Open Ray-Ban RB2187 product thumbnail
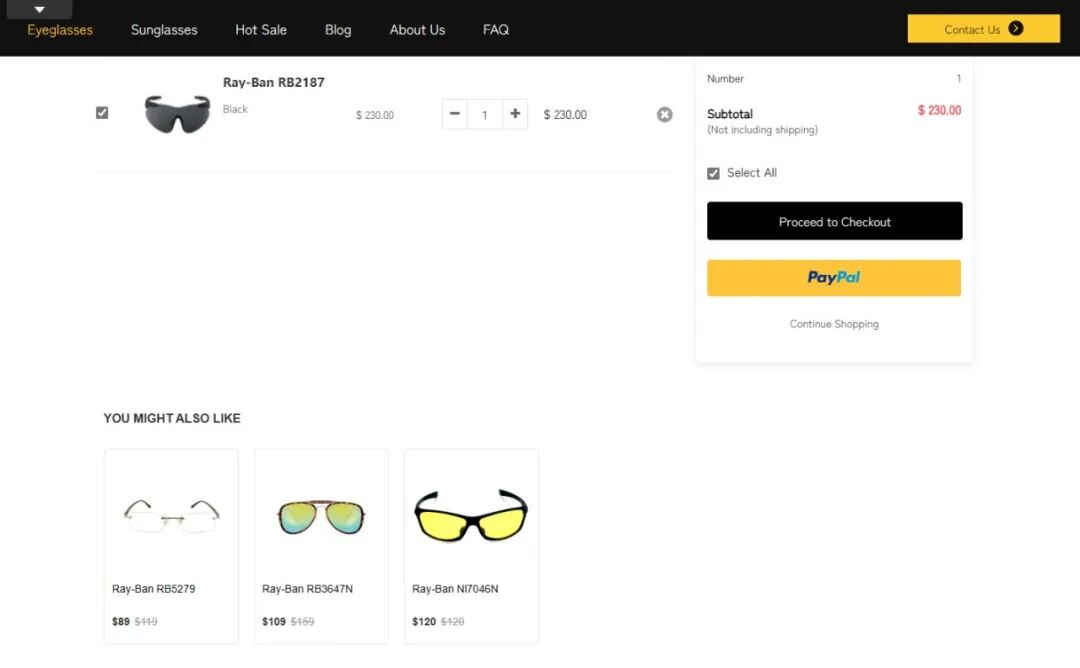This screenshot has height=668, width=1080. click(177, 114)
